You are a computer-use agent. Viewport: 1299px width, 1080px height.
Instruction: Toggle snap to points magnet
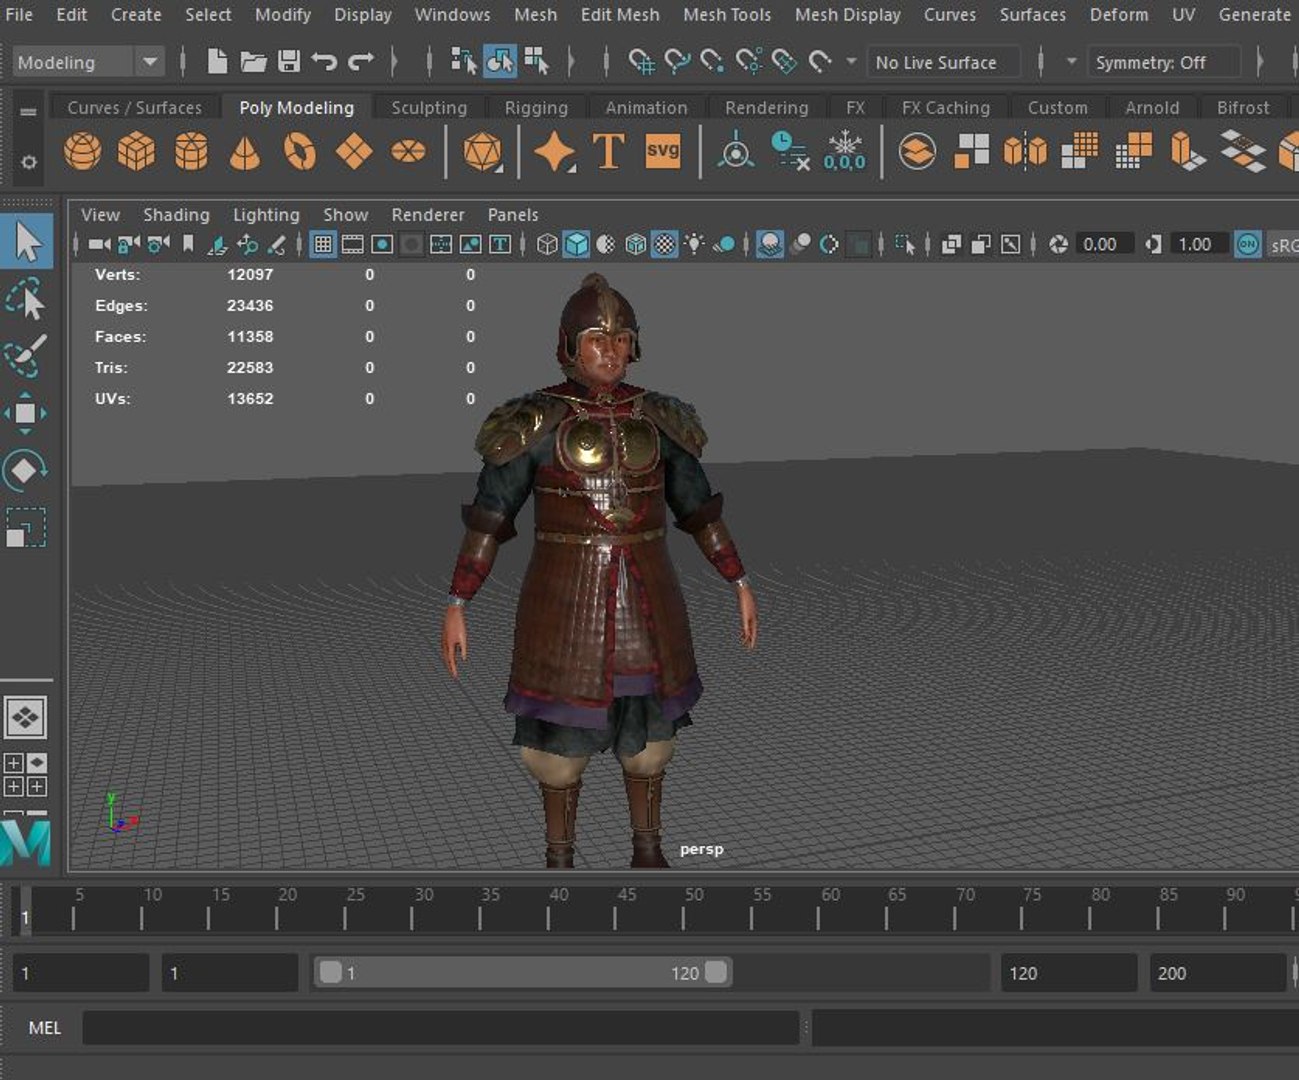coord(712,62)
